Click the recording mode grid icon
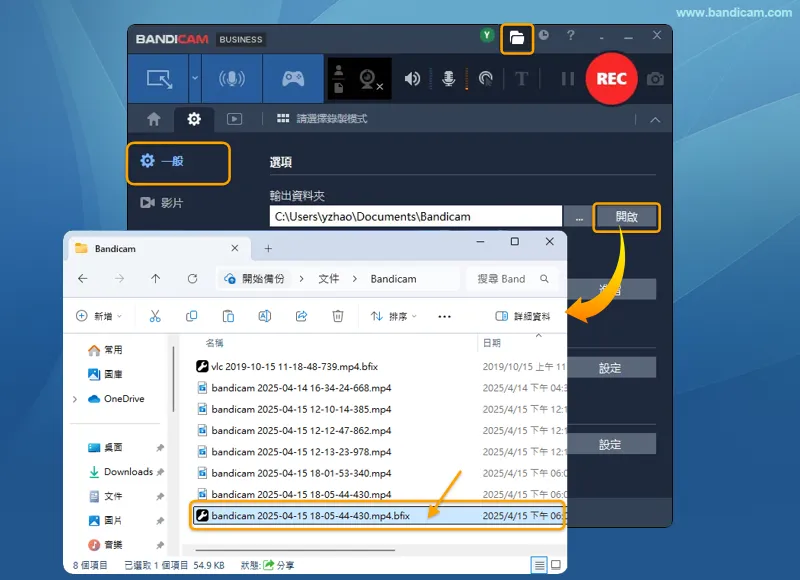 pos(283,119)
